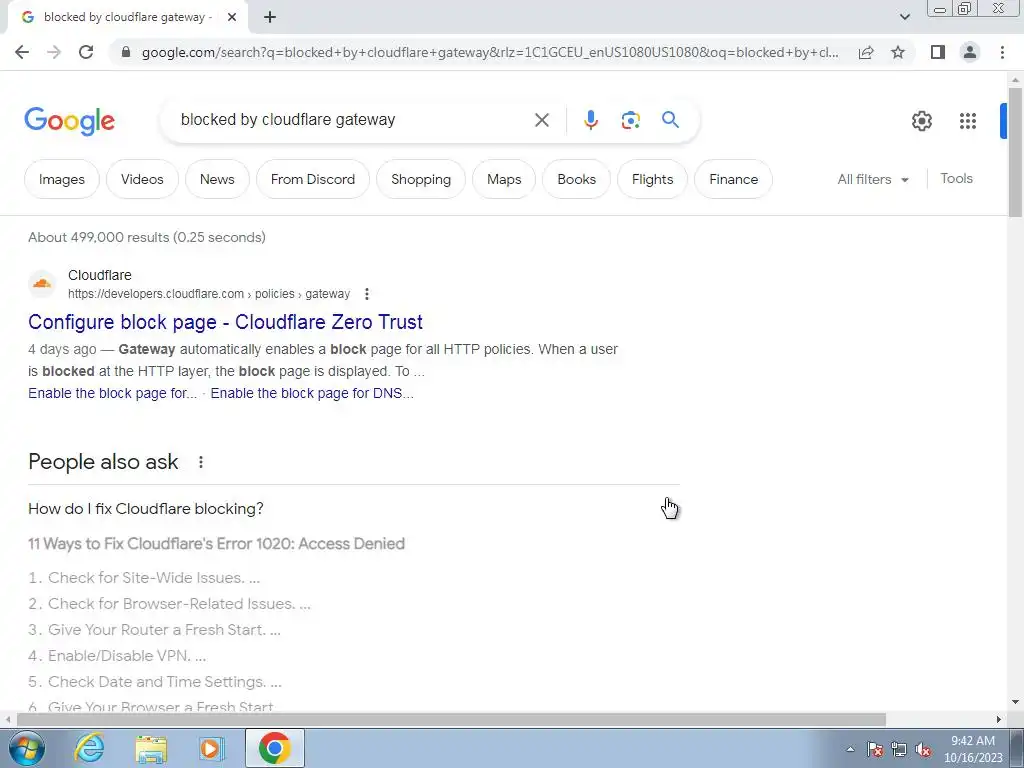
Task: Search by image with Google Lens icon
Action: coord(630,120)
